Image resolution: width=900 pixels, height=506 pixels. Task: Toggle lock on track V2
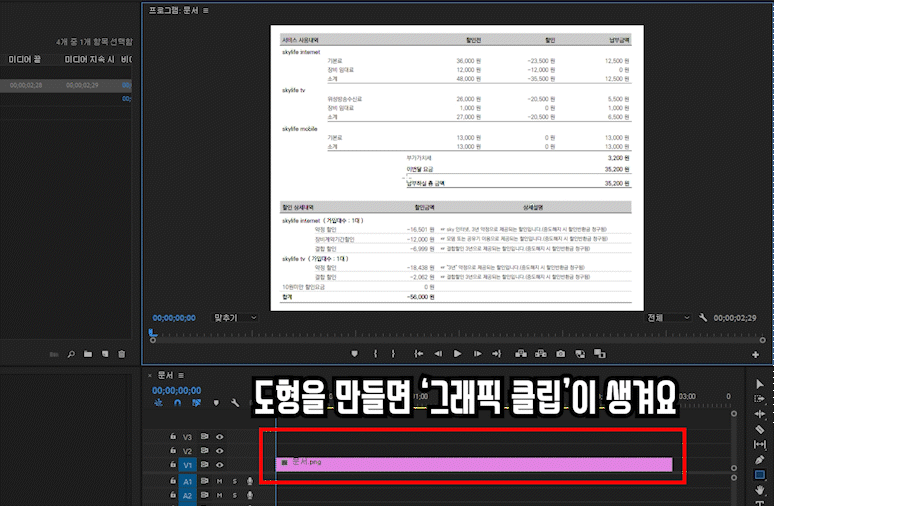pos(173,450)
